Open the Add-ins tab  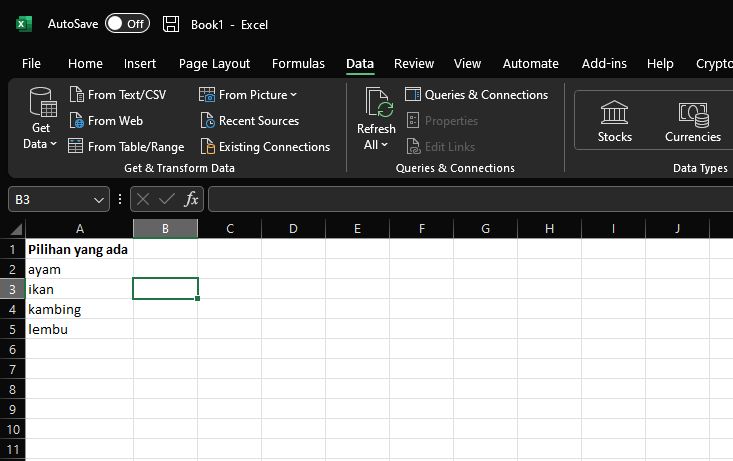tap(604, 64)
